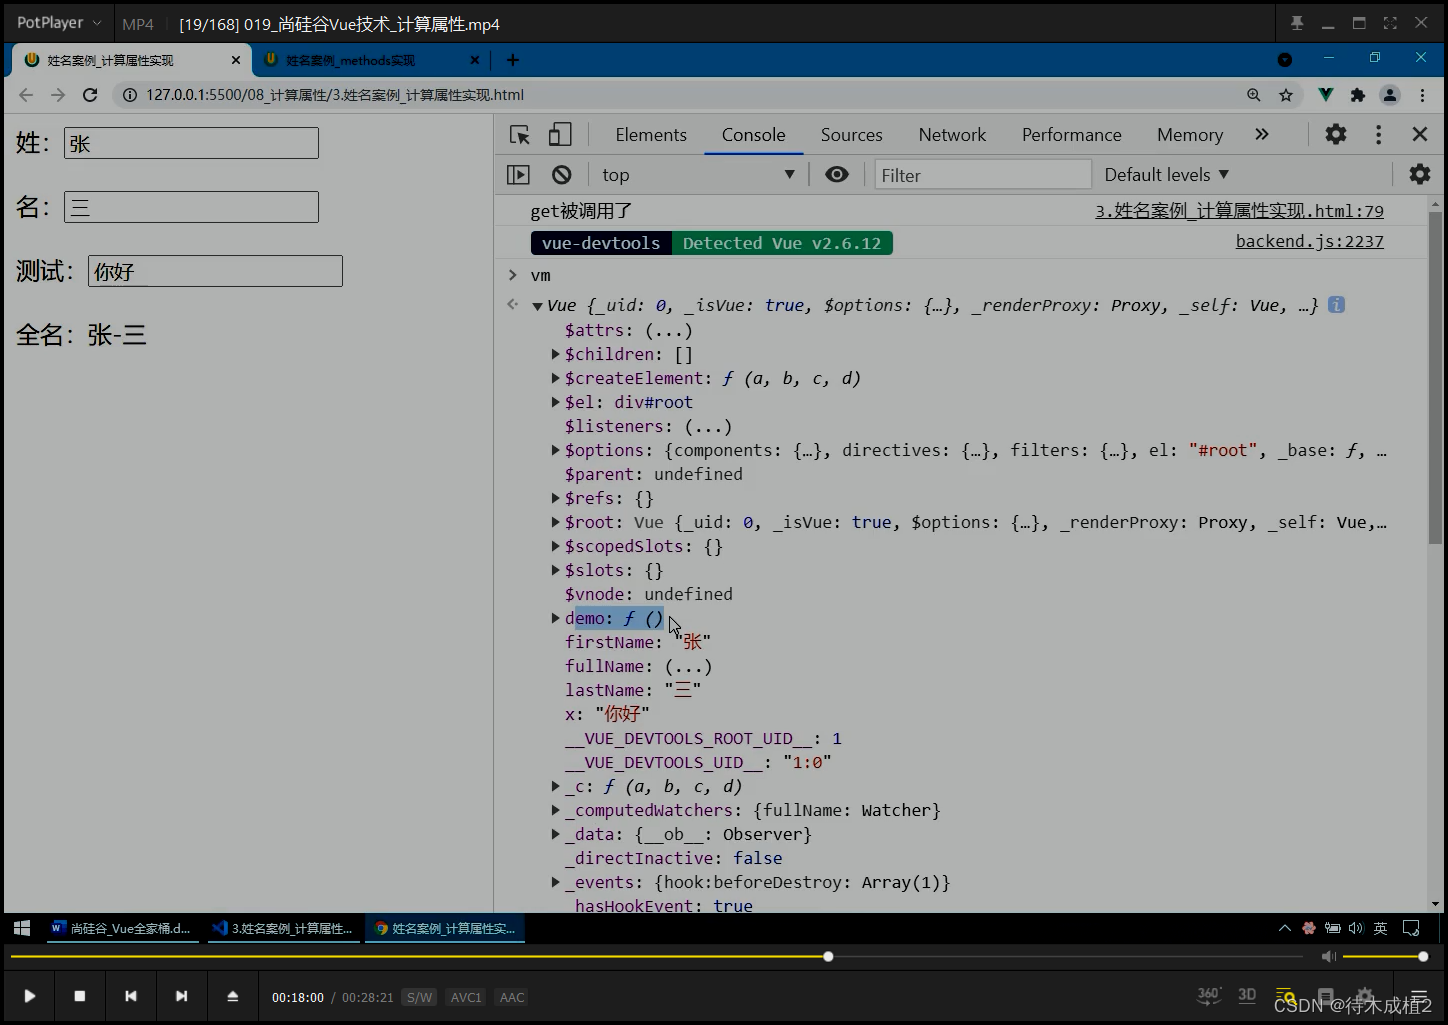The image size is (1448, 1025).
Task: Expand the $options property
Action: 555,450
